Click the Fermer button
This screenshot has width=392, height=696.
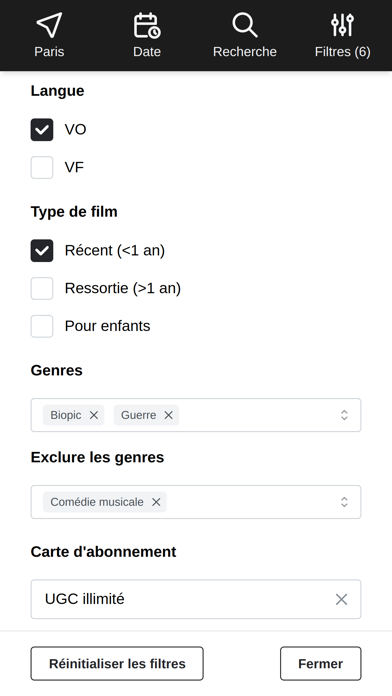(321, 664)
